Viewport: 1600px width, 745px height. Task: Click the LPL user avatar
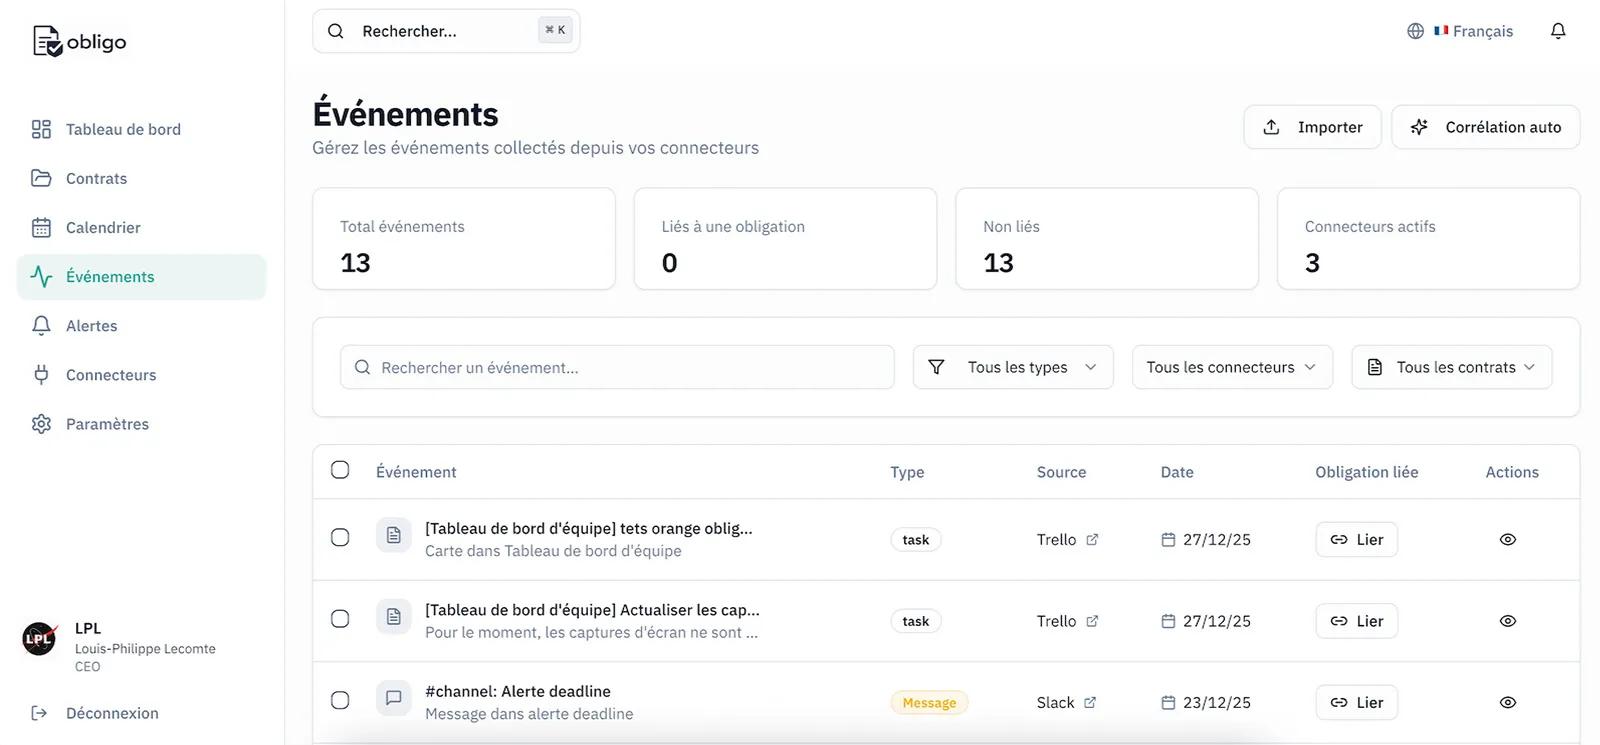(39, 638)
